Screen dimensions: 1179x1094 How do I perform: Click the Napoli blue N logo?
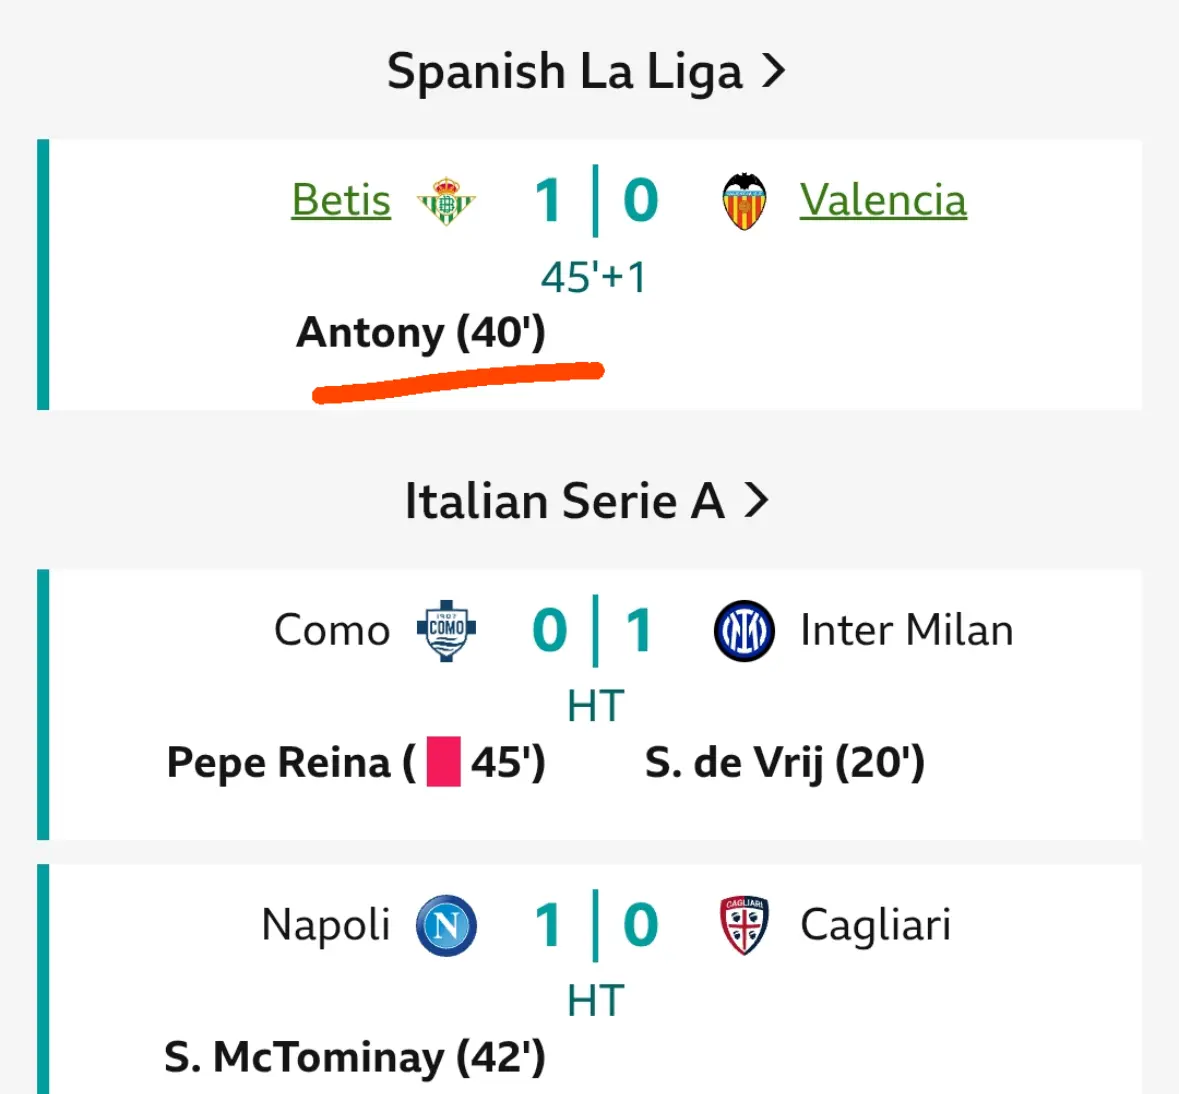[446, 925]
